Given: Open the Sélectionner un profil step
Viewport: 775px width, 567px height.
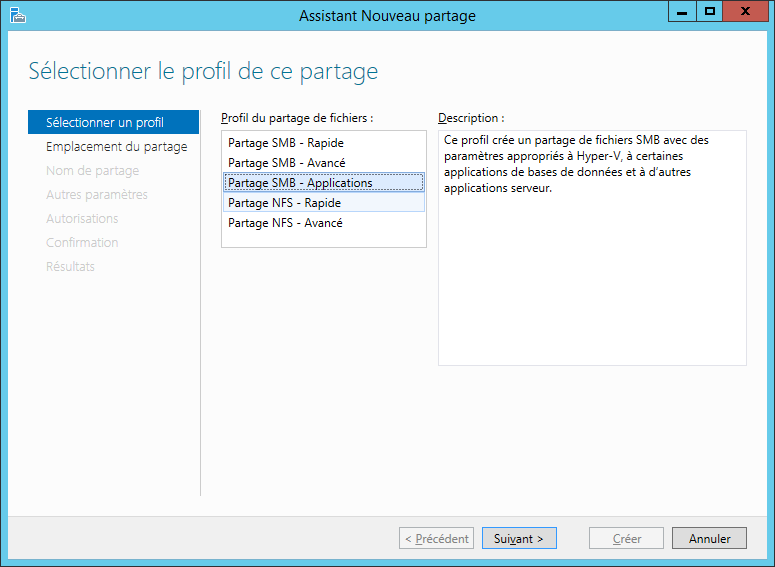Looking at the screenshot, I should click(x=105, y=123).
